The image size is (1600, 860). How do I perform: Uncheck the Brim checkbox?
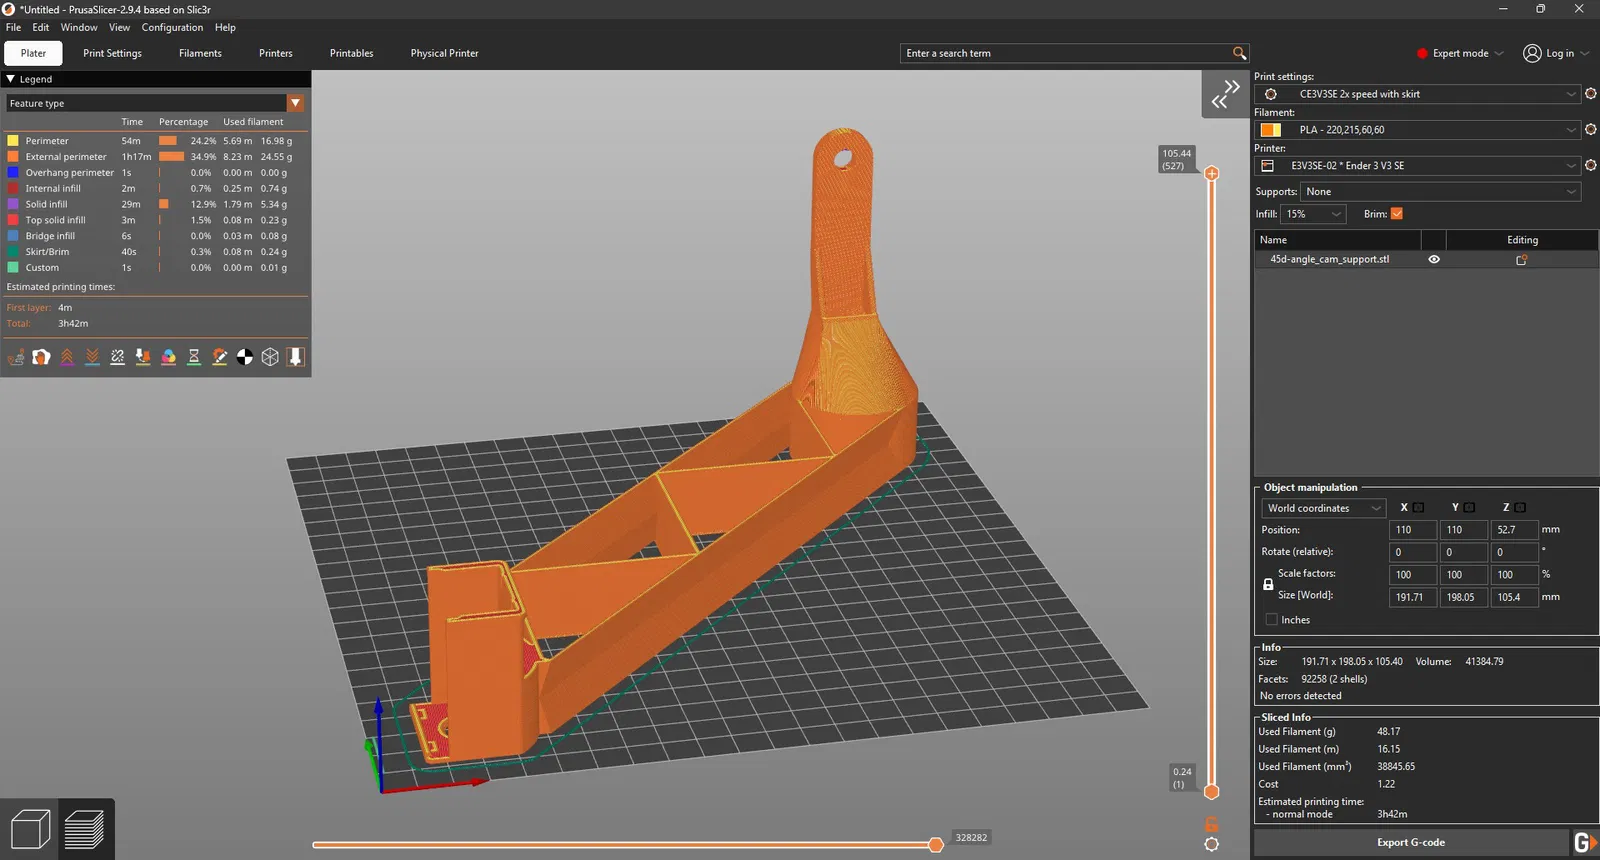pos(1397,214)
